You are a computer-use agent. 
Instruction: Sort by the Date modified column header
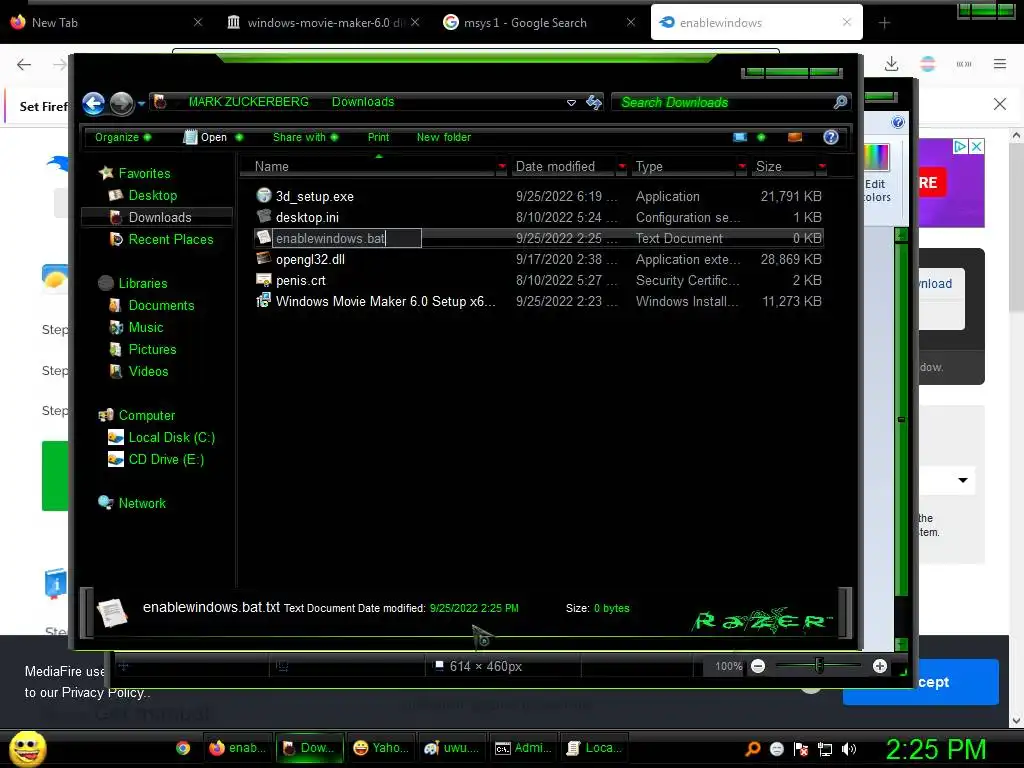[x=563, y=167]
